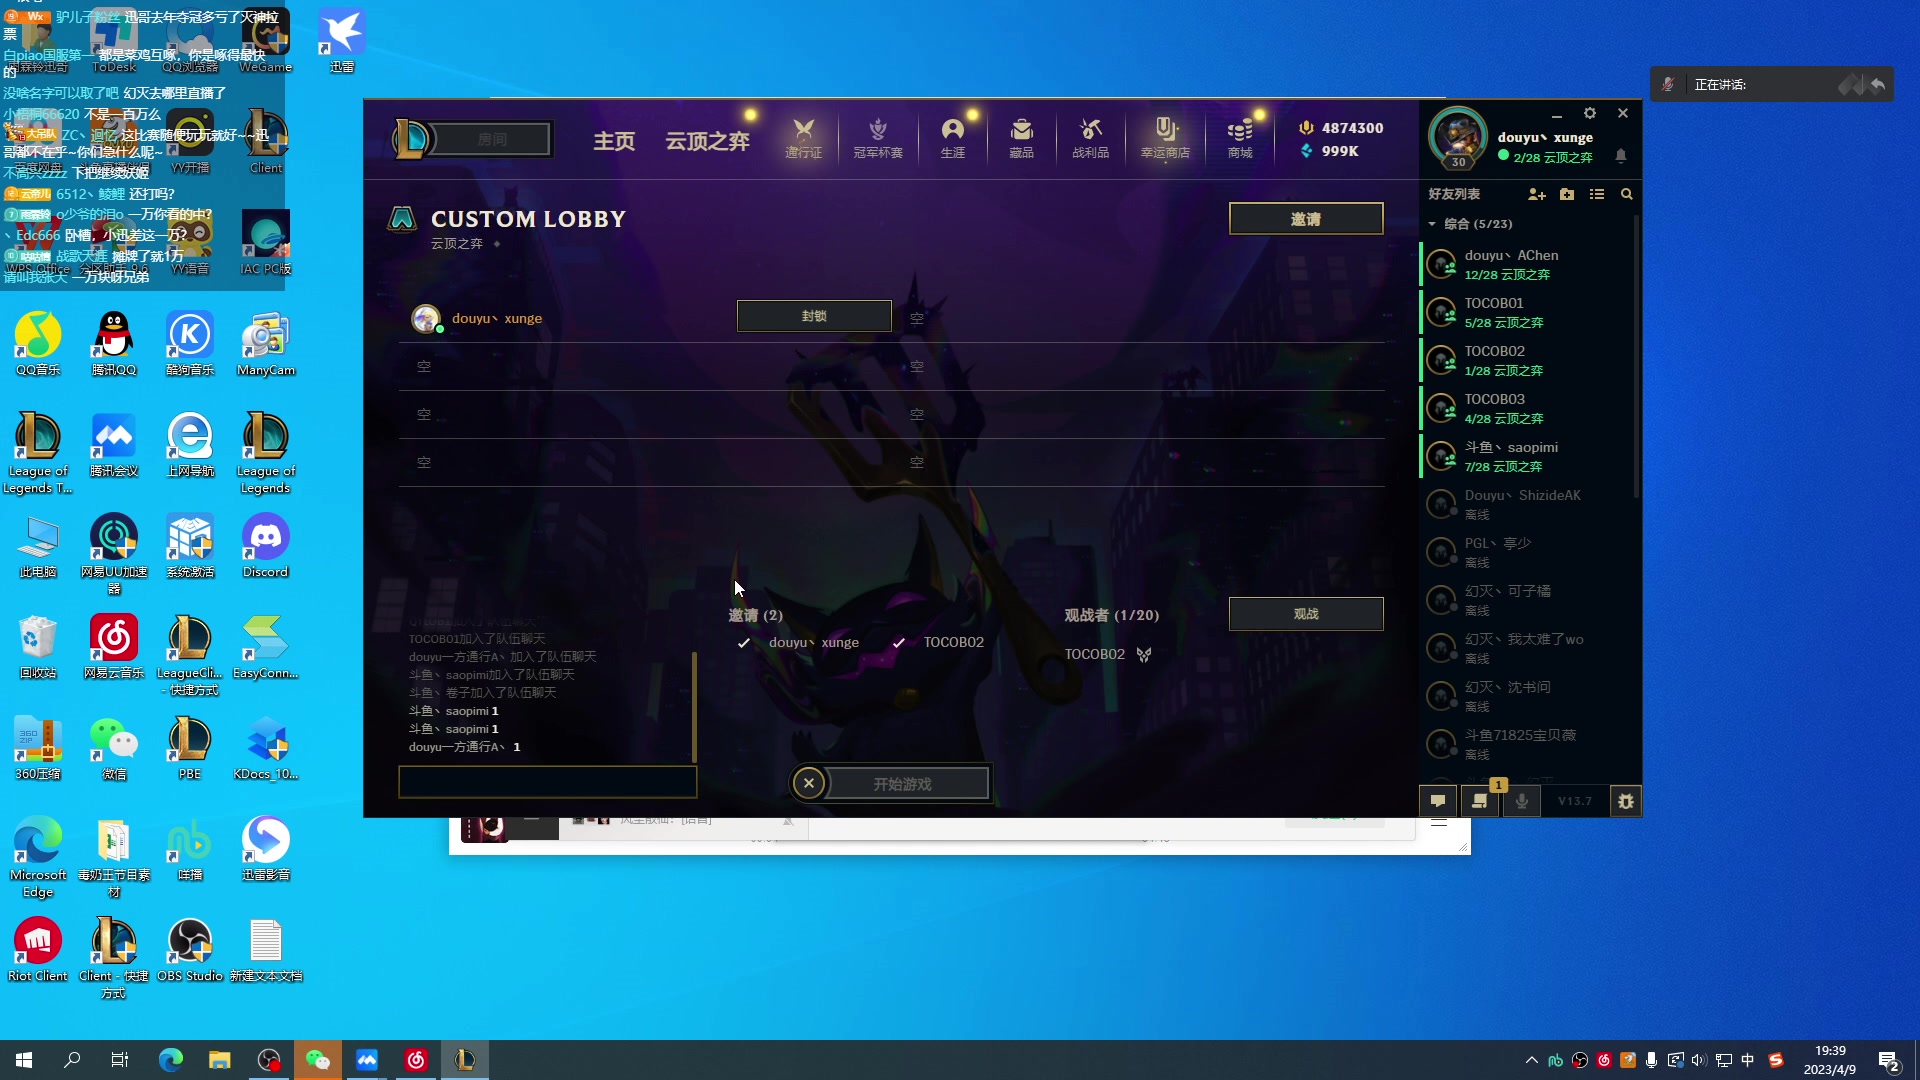Open the notifications bell icon
1920x1080 pixels.
click(x=1621, y=156)
